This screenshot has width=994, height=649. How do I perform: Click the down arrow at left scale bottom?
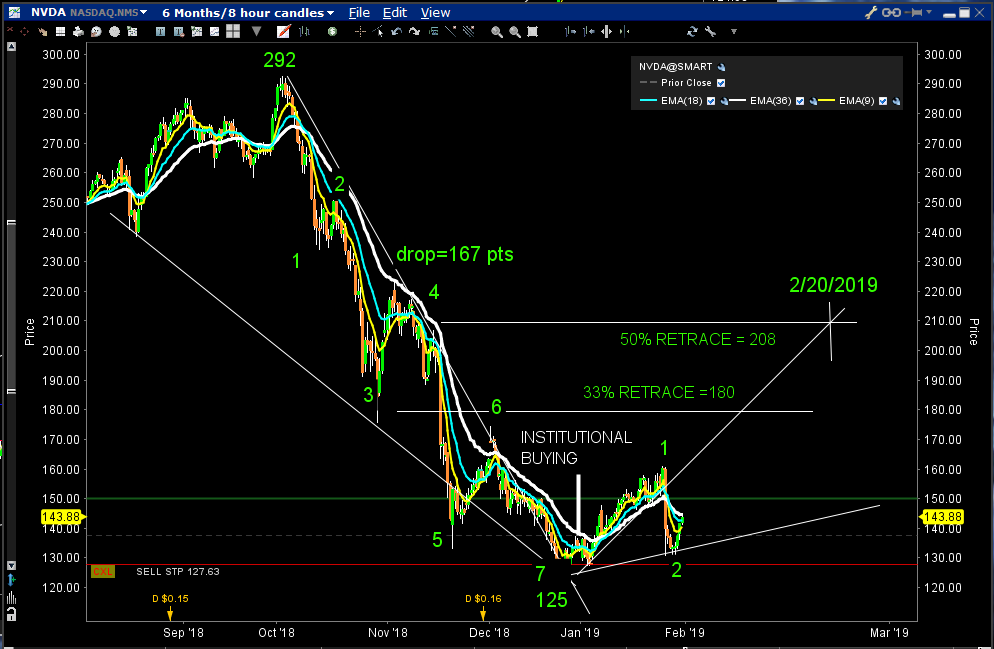point(11,565)
